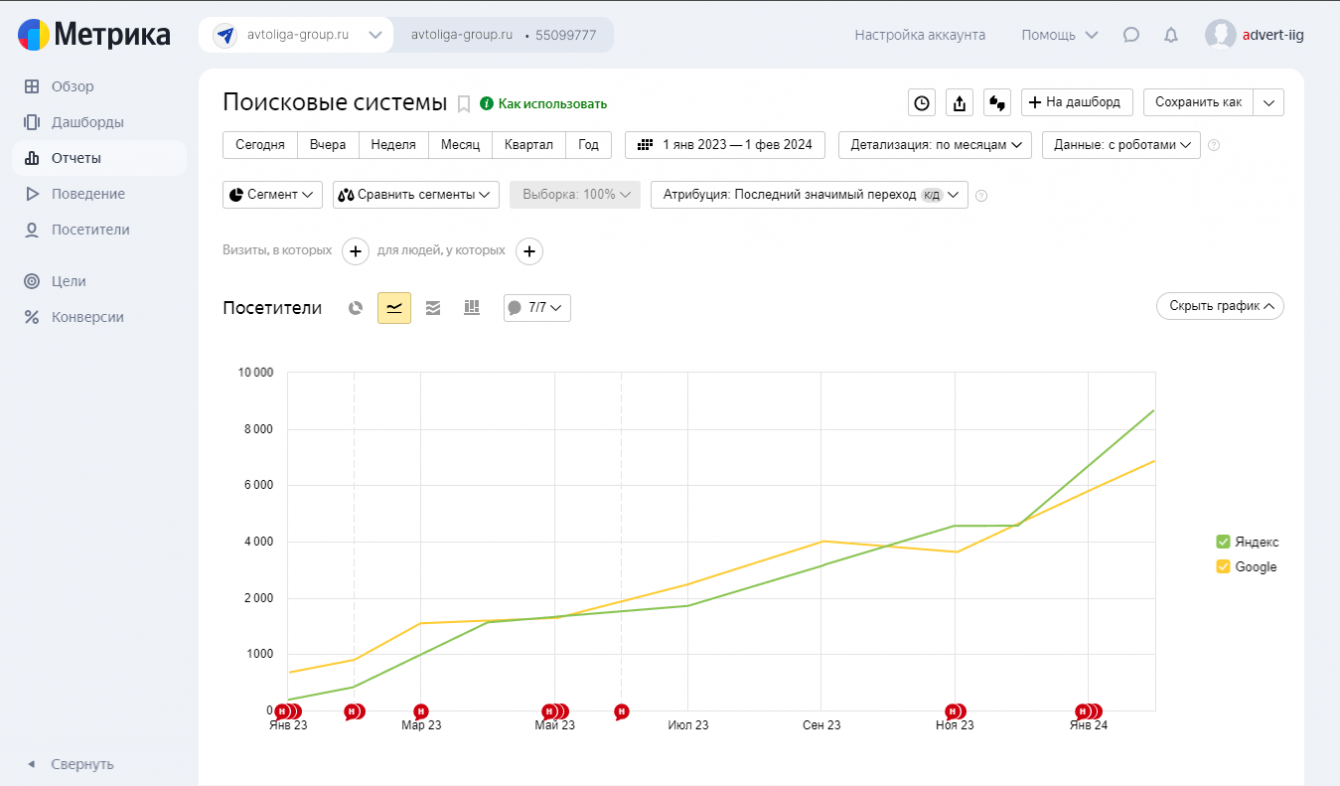Switch to the stacked area chart icon
The height and width of the screenshot is (786, 1340).
tap(433, 308)
